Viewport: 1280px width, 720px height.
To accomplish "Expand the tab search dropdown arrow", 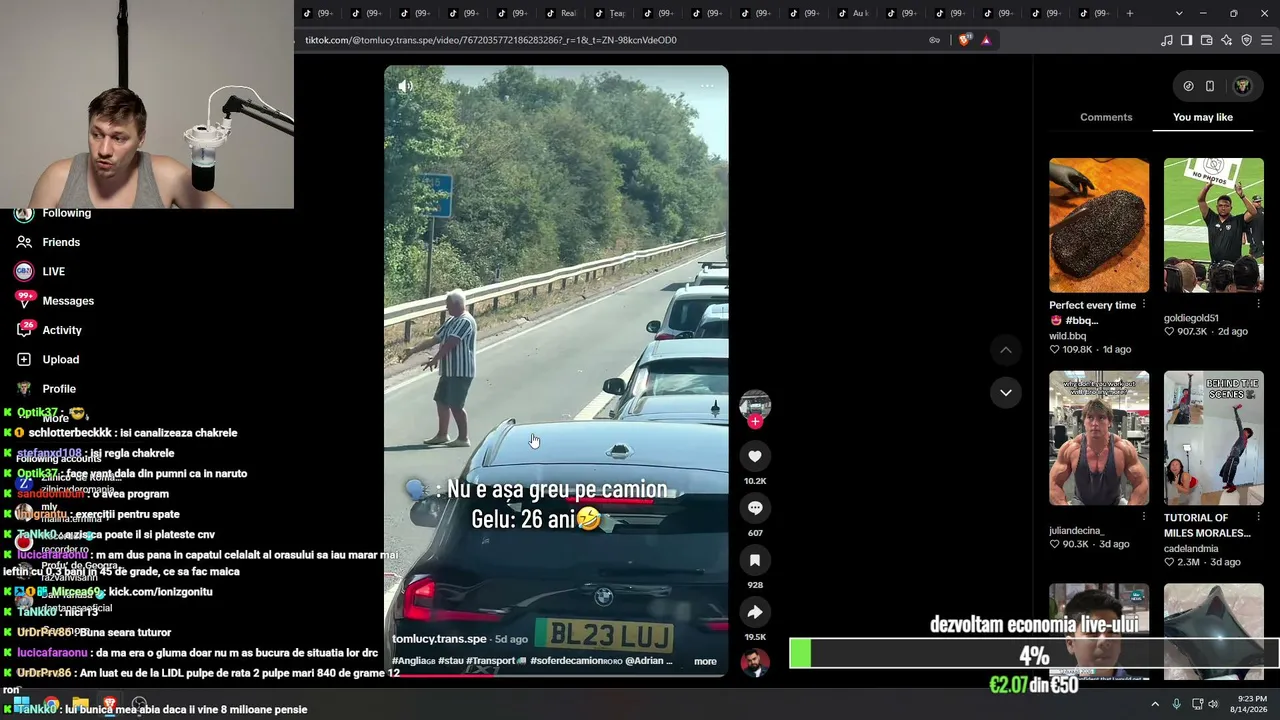I will pos(1179,13).
